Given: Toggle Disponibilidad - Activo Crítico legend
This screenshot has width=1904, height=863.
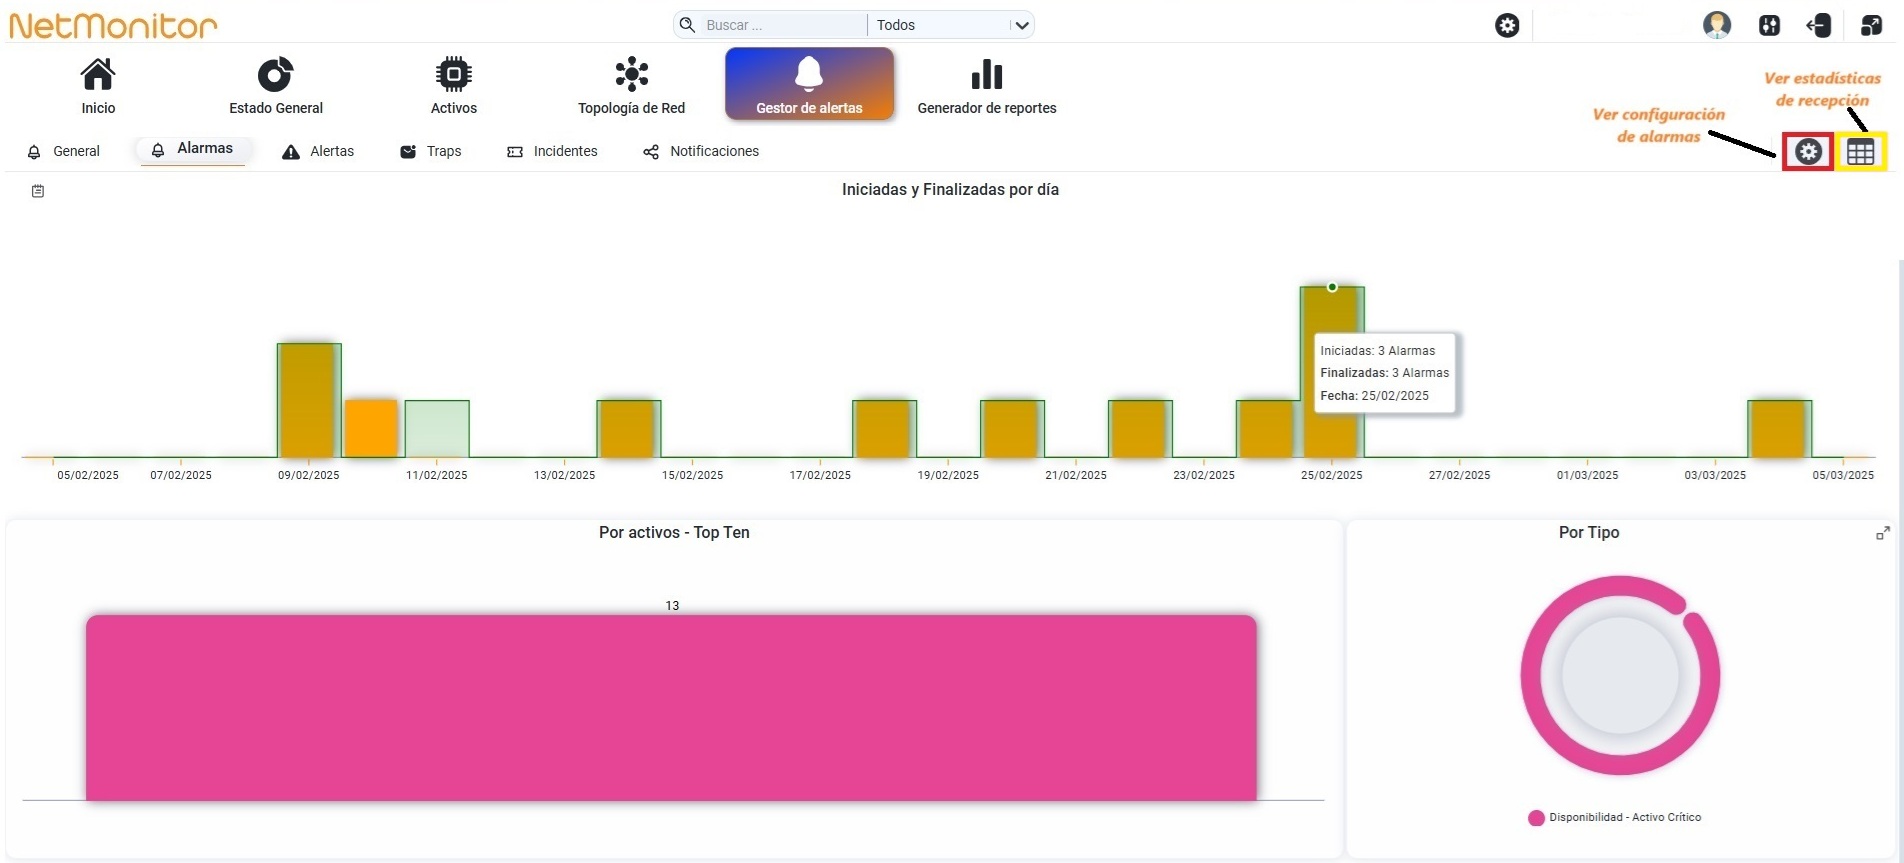Looking at the screenshot, I should pyautogui.click(x=1614, y=818).
